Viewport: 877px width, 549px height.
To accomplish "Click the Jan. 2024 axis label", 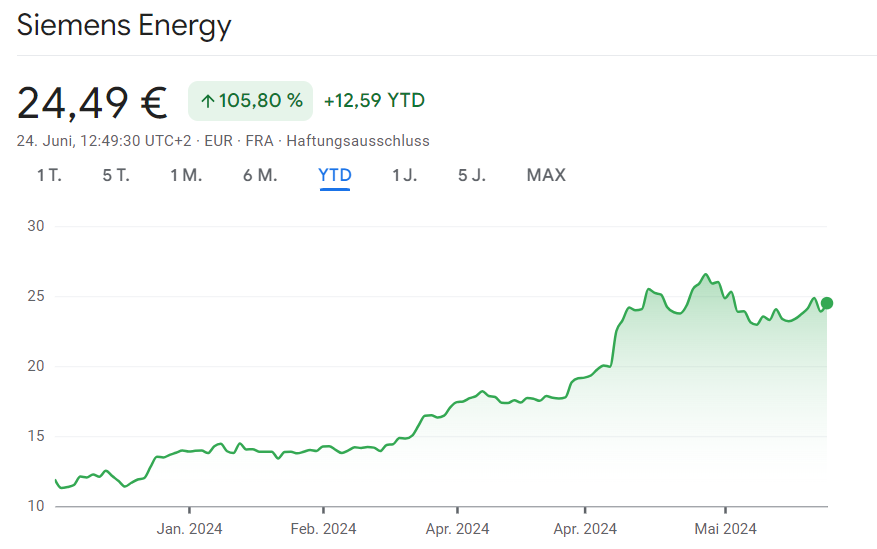I will click(189, 529).
